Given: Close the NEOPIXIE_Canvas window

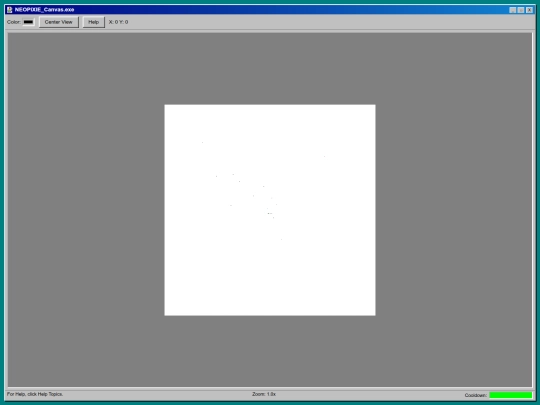Looking at the screenshot, I should coord(530,10).
